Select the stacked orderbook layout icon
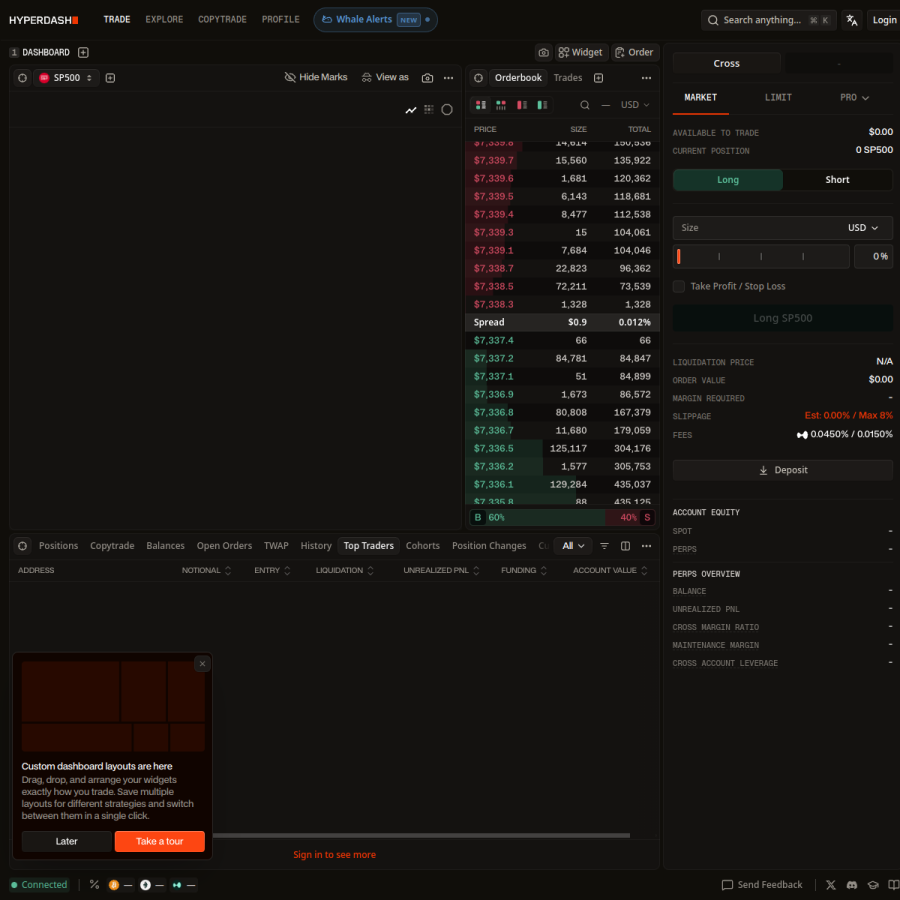The width and height of the screenshot is (900, 900). coord(501,104)
